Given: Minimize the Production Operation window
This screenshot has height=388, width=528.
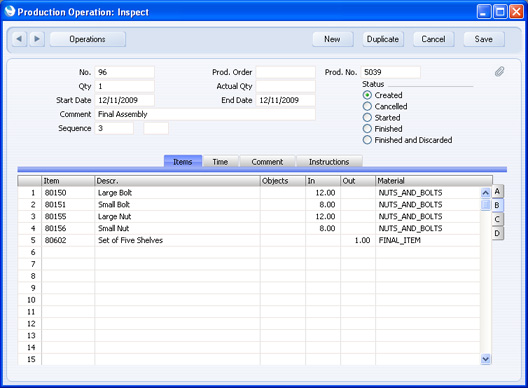Looking at the screenshot, I should [484, 12].
